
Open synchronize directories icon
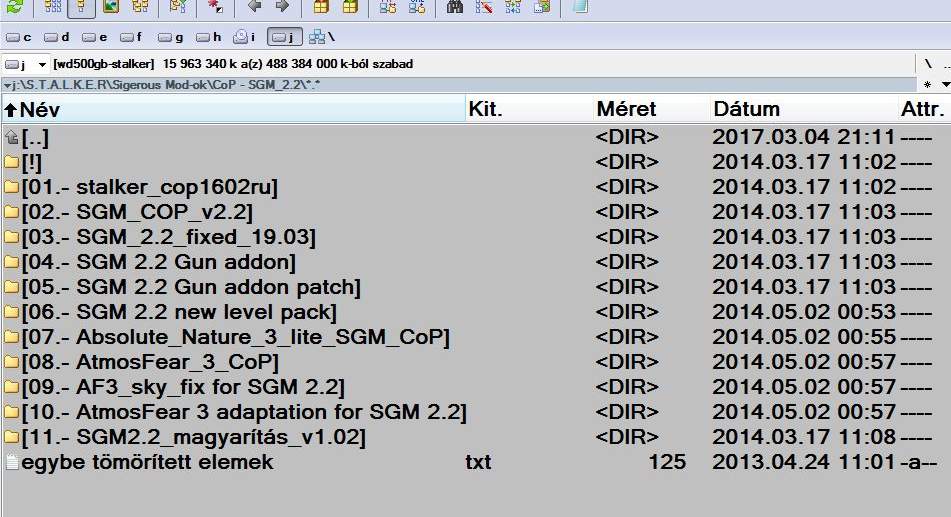click(512, 6)
